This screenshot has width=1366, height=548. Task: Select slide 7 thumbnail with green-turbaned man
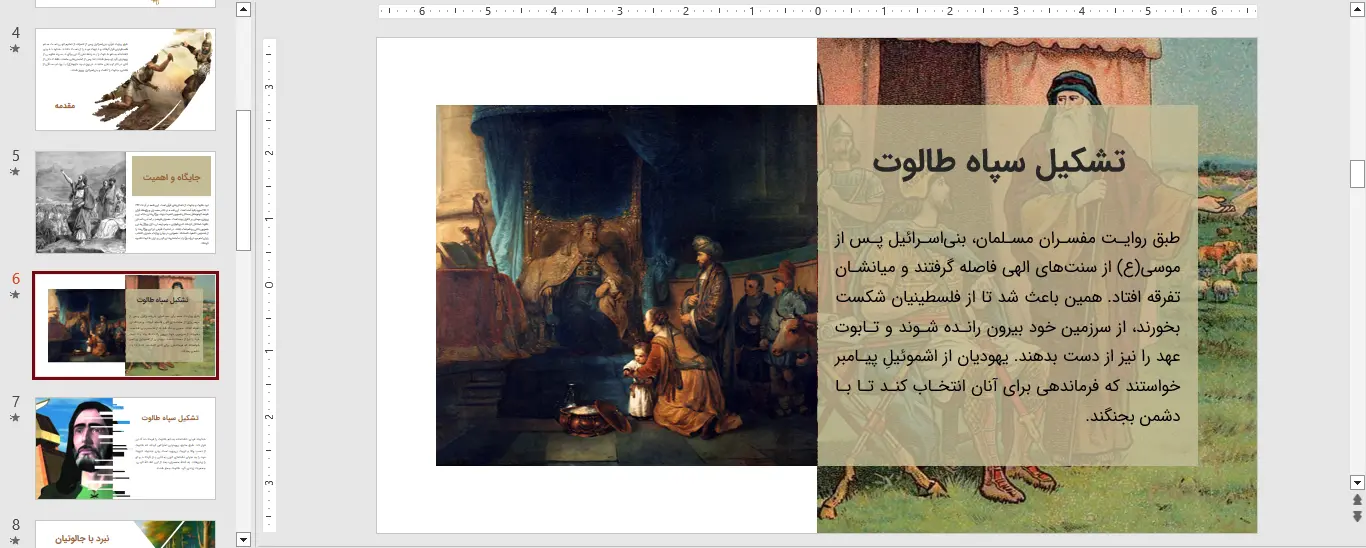coord(125,449)
